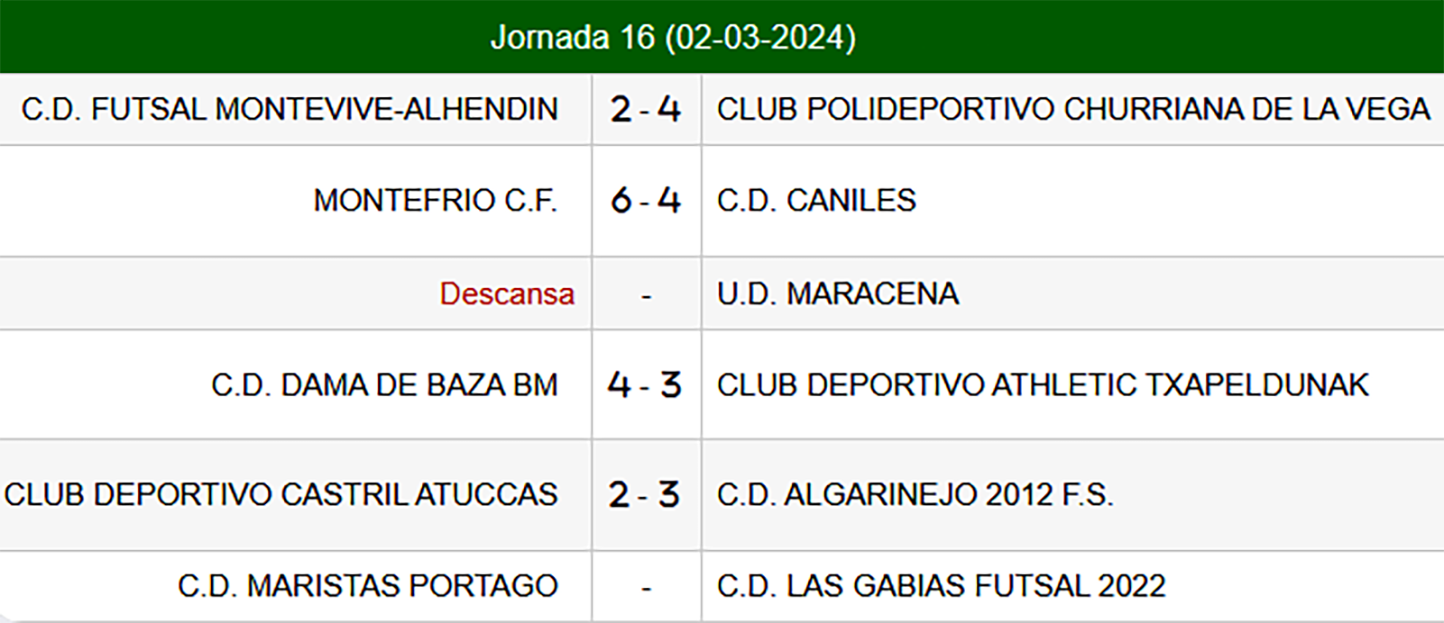Click the 4 - 3 score
Screen dimensions: 1444x623
click(x=646, y=385)
